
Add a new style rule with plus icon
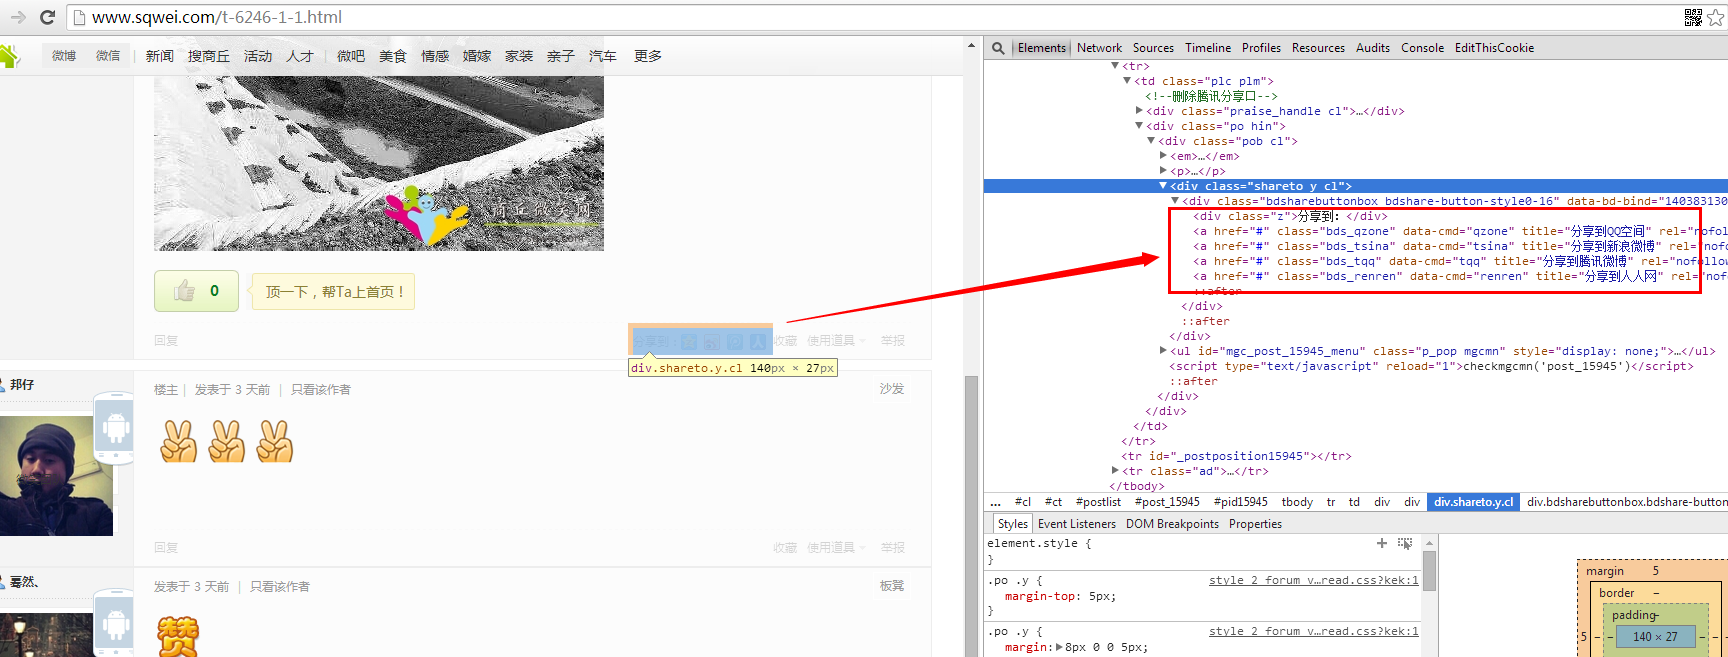pyautogui.click(x=1382, y=543)
